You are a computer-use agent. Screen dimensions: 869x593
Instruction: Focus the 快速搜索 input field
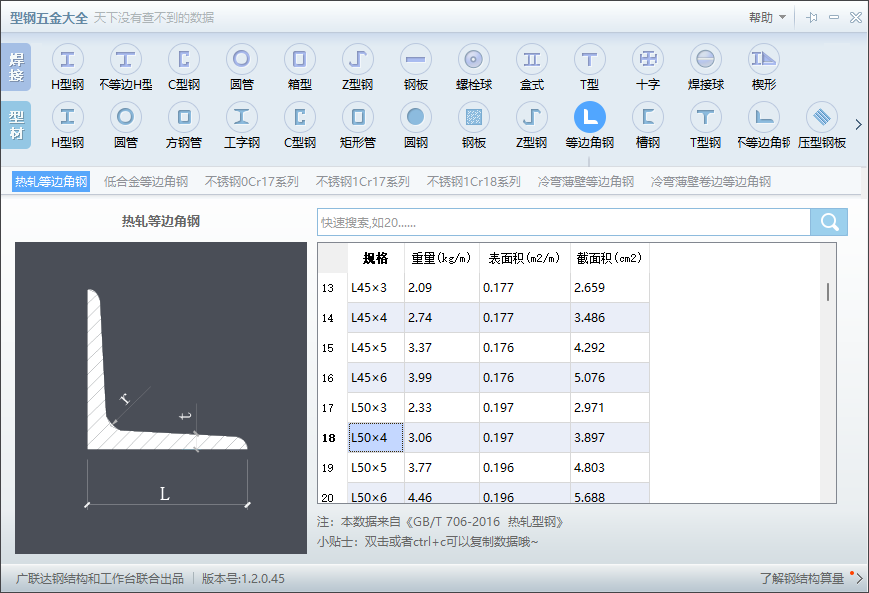[564, 222]
